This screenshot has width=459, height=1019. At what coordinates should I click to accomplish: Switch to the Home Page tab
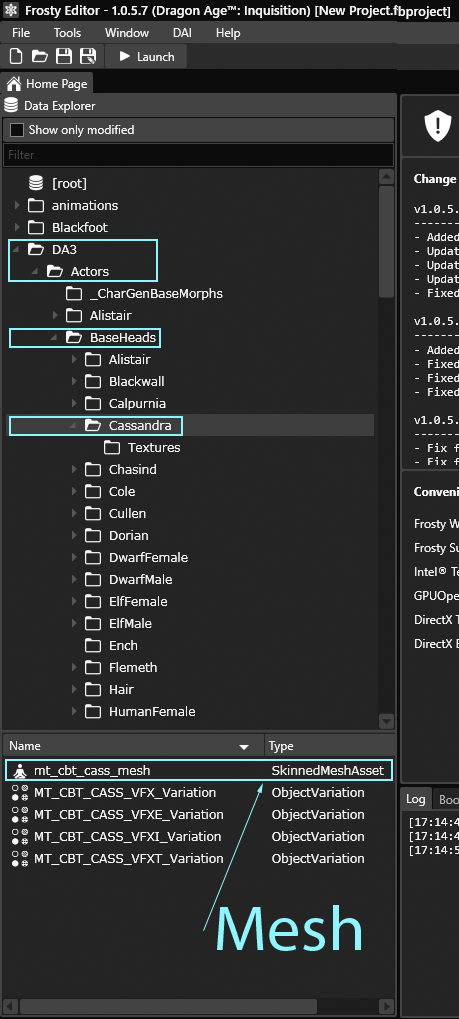48,84
